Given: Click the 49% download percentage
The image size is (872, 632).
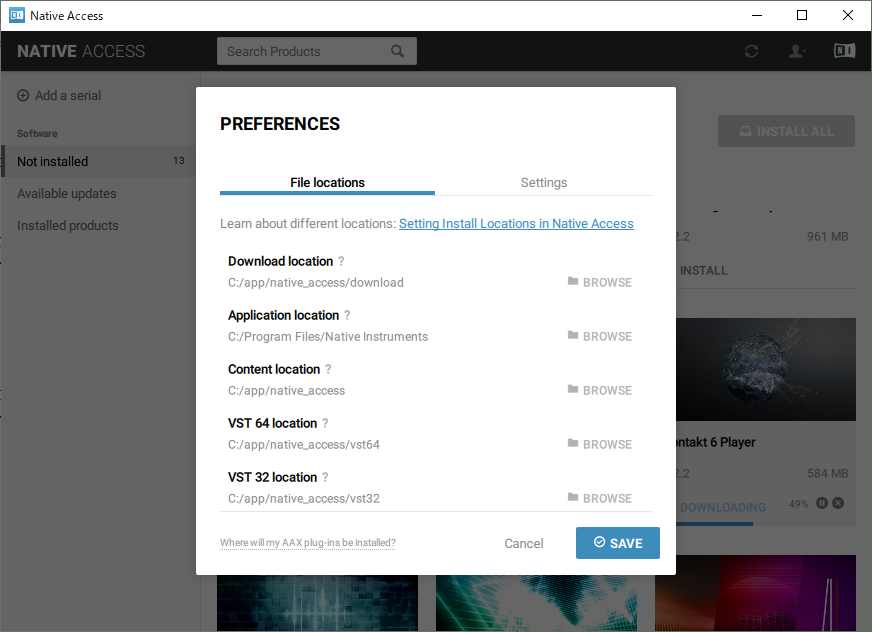Looking at the screenshot, I should click(x=798, y=504).
